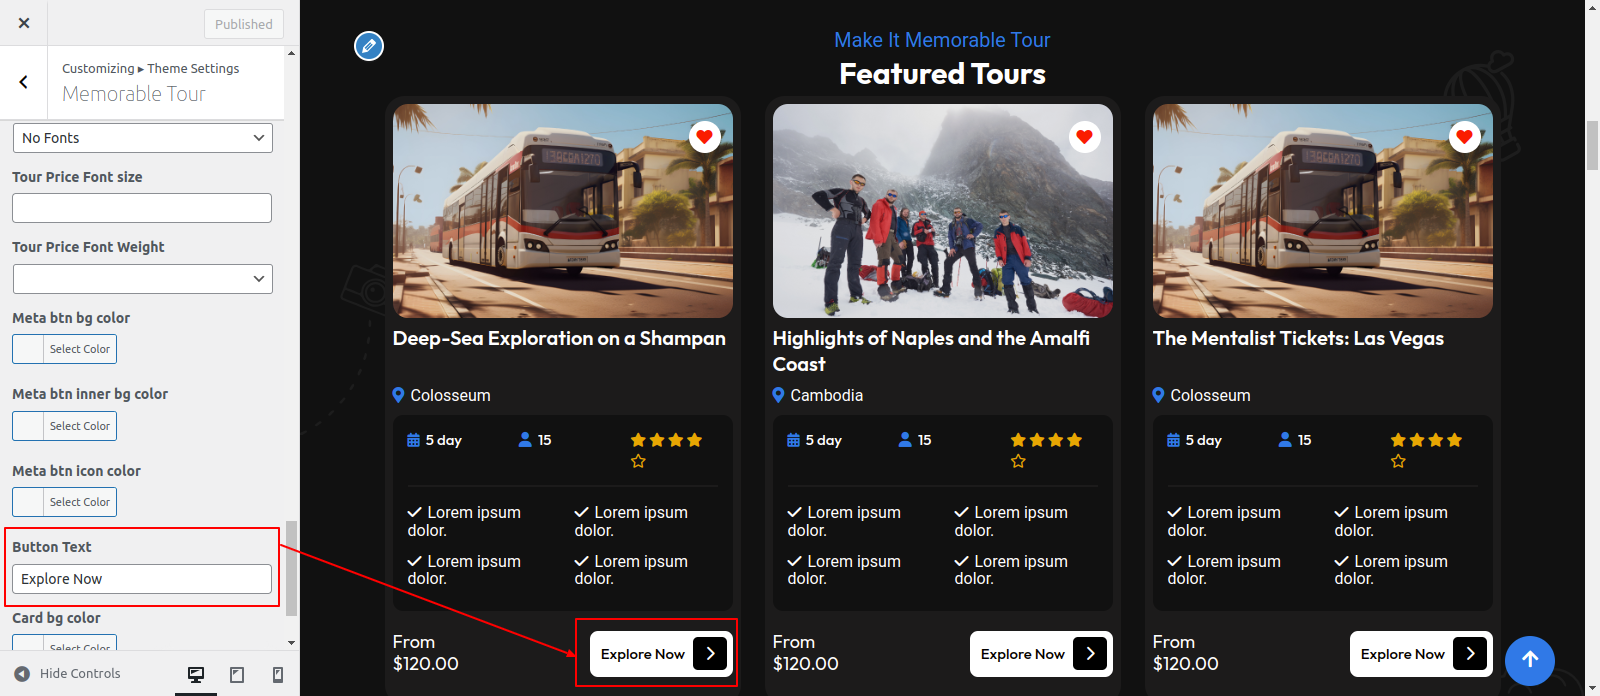The image size is (1600, 696).
Task: Go back using the left chevron arrow
Action: coord(24,82)
